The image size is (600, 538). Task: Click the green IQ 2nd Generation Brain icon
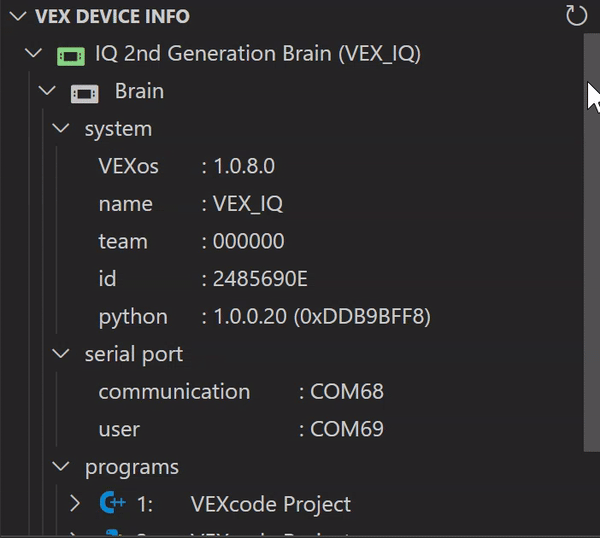[x=70, y=54]
